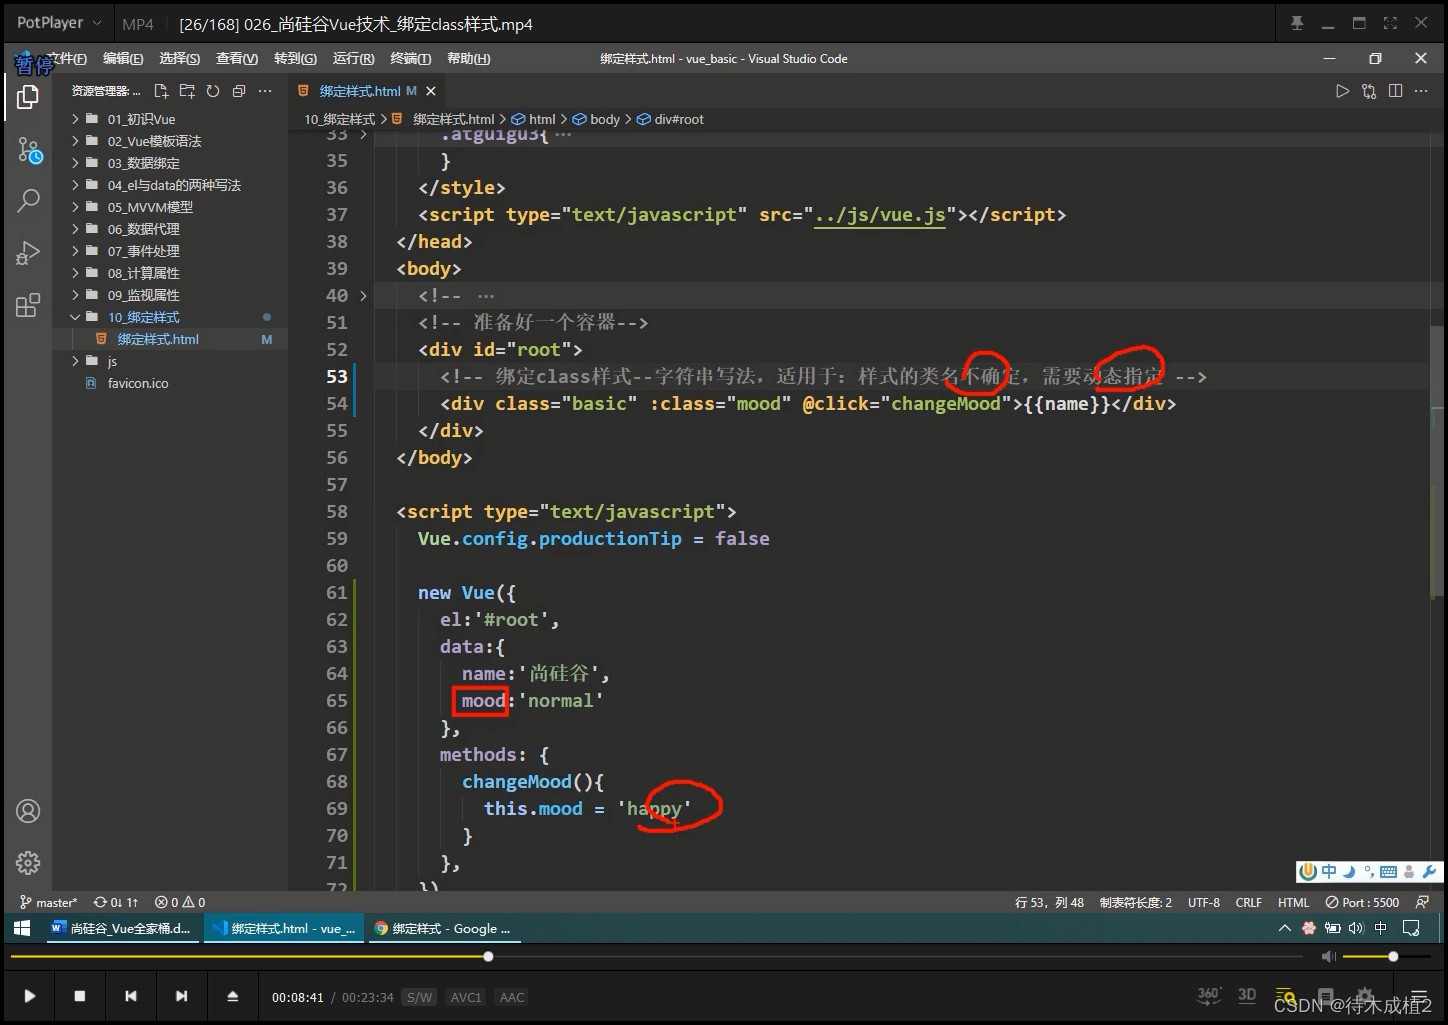Screen dimensions: 1448x1025
Task: Open the Explorer icon in the activity bar
Action: coord(28,97)
